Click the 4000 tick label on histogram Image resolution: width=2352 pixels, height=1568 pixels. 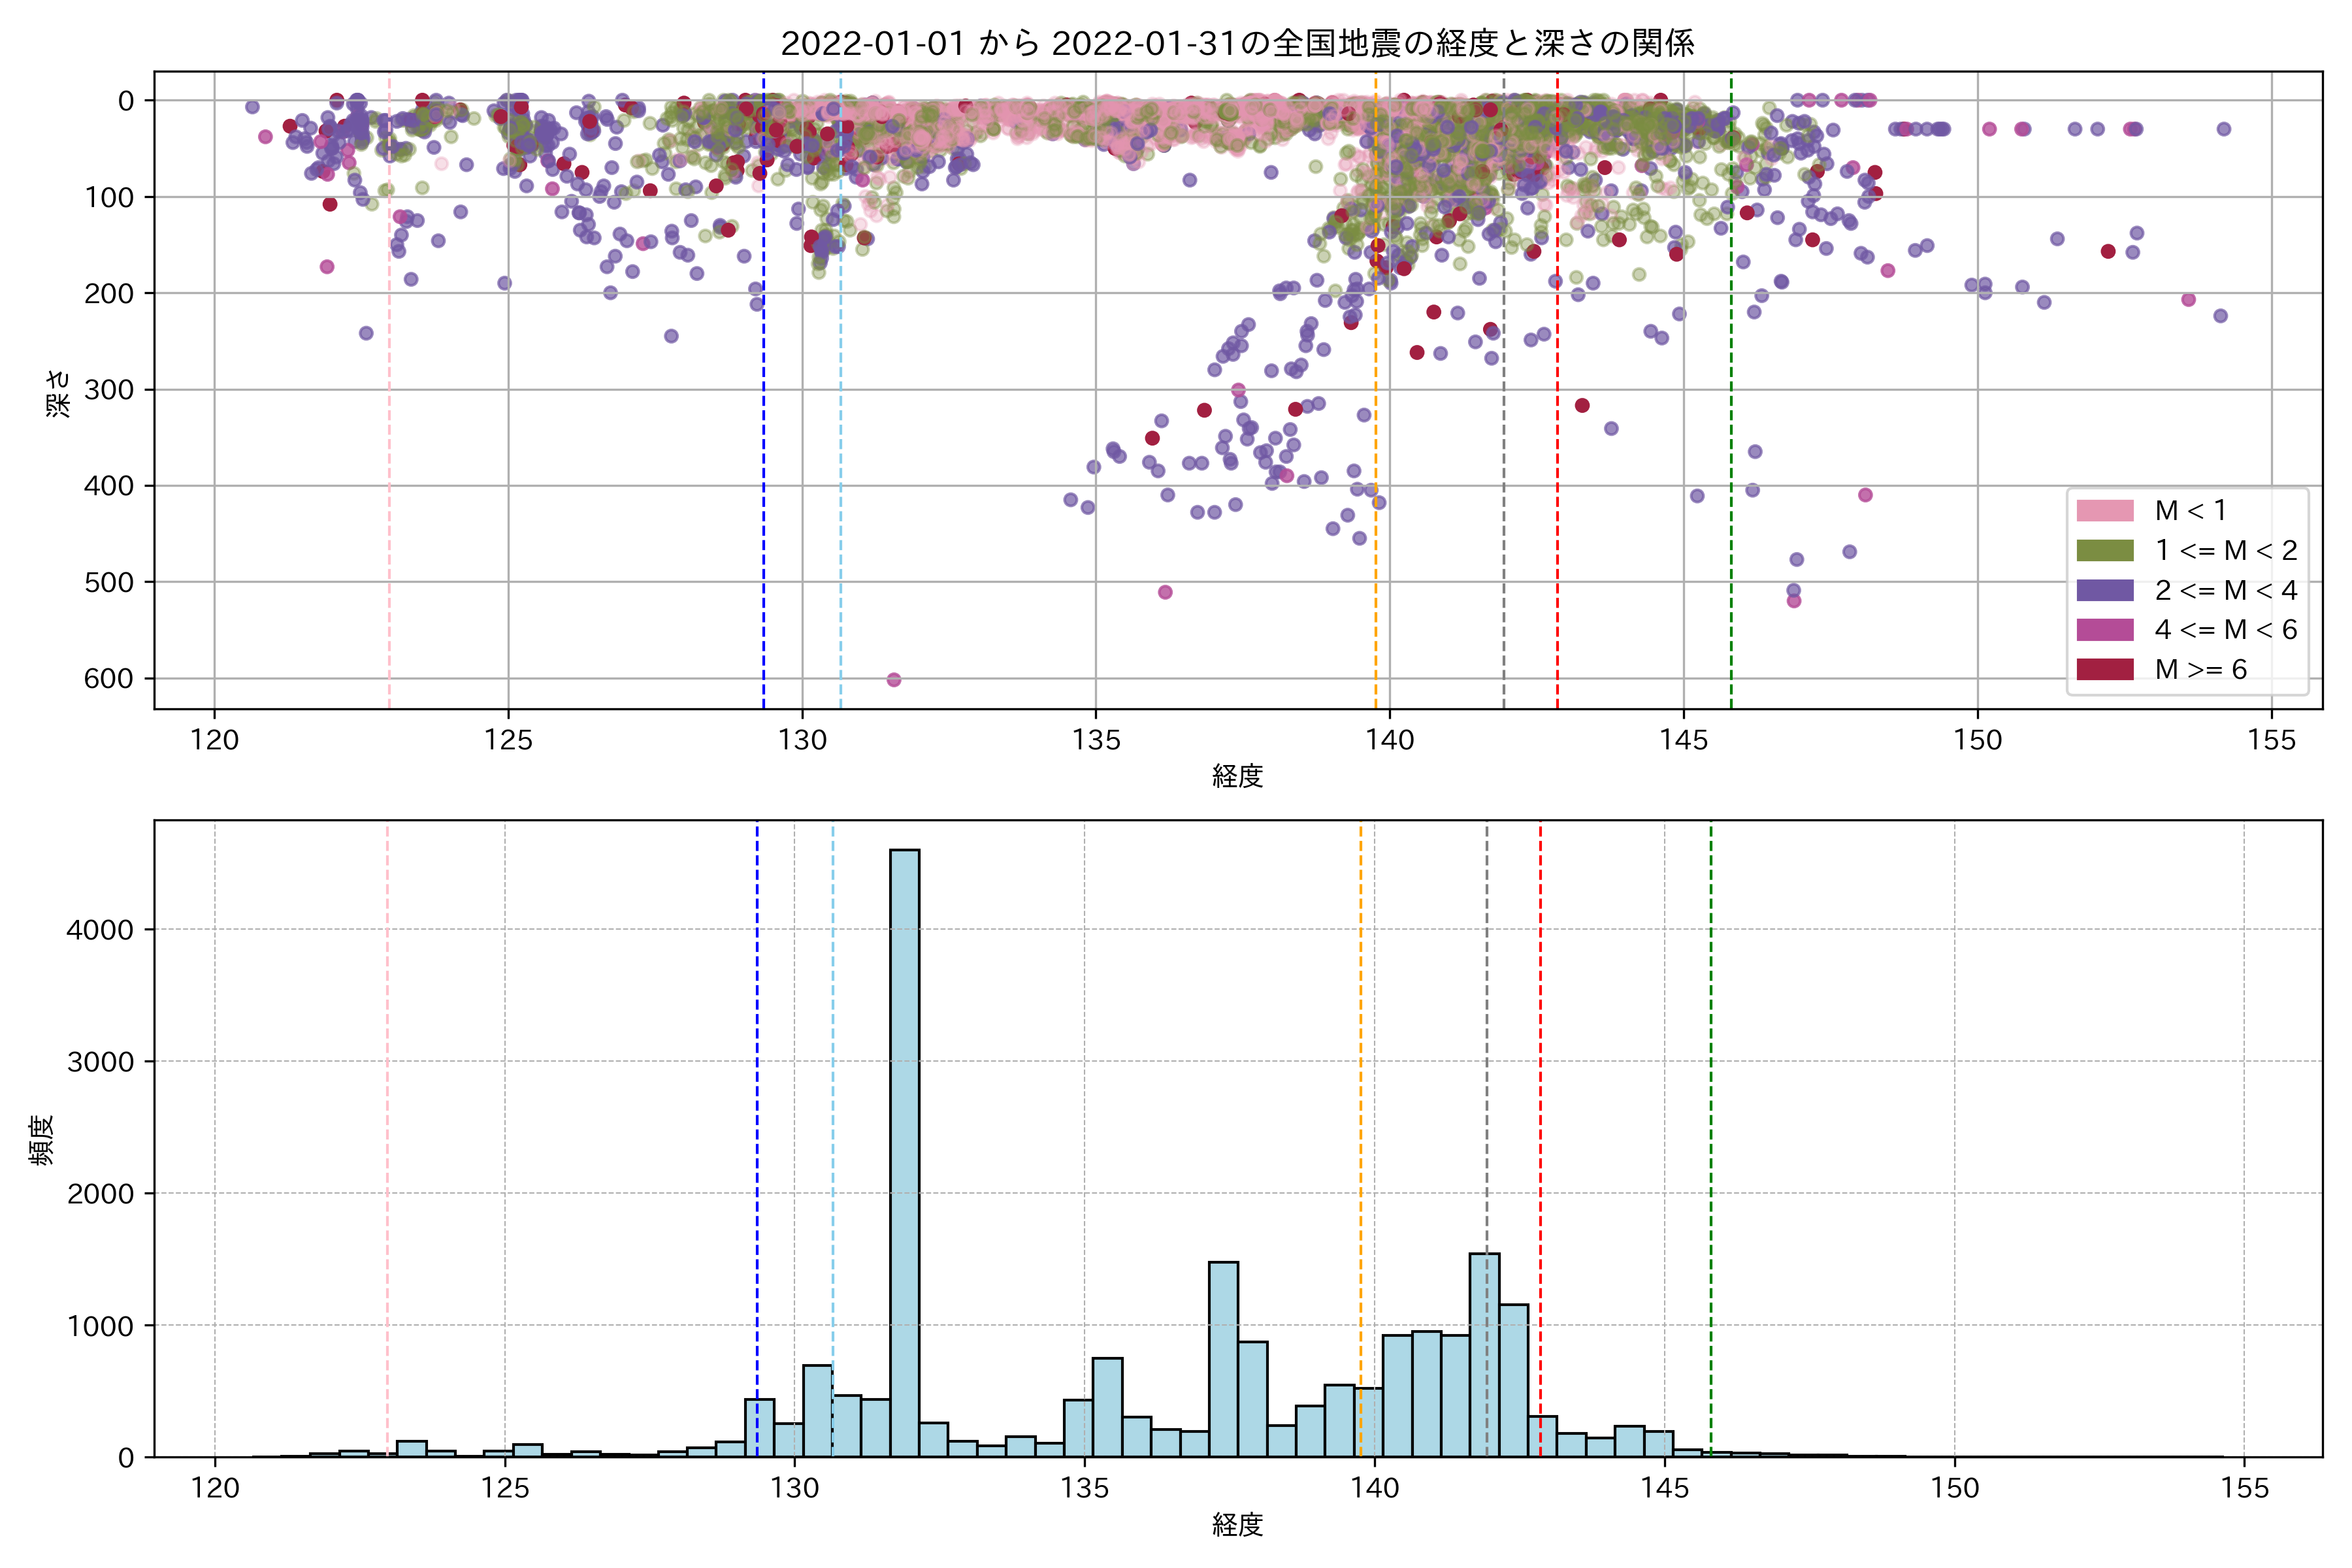[x=100, y=930]
